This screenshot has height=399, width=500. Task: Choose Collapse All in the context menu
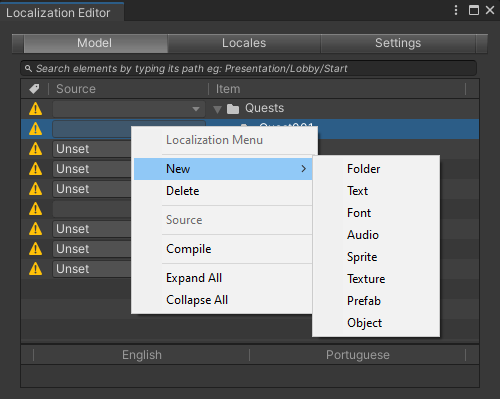point(223,300)
